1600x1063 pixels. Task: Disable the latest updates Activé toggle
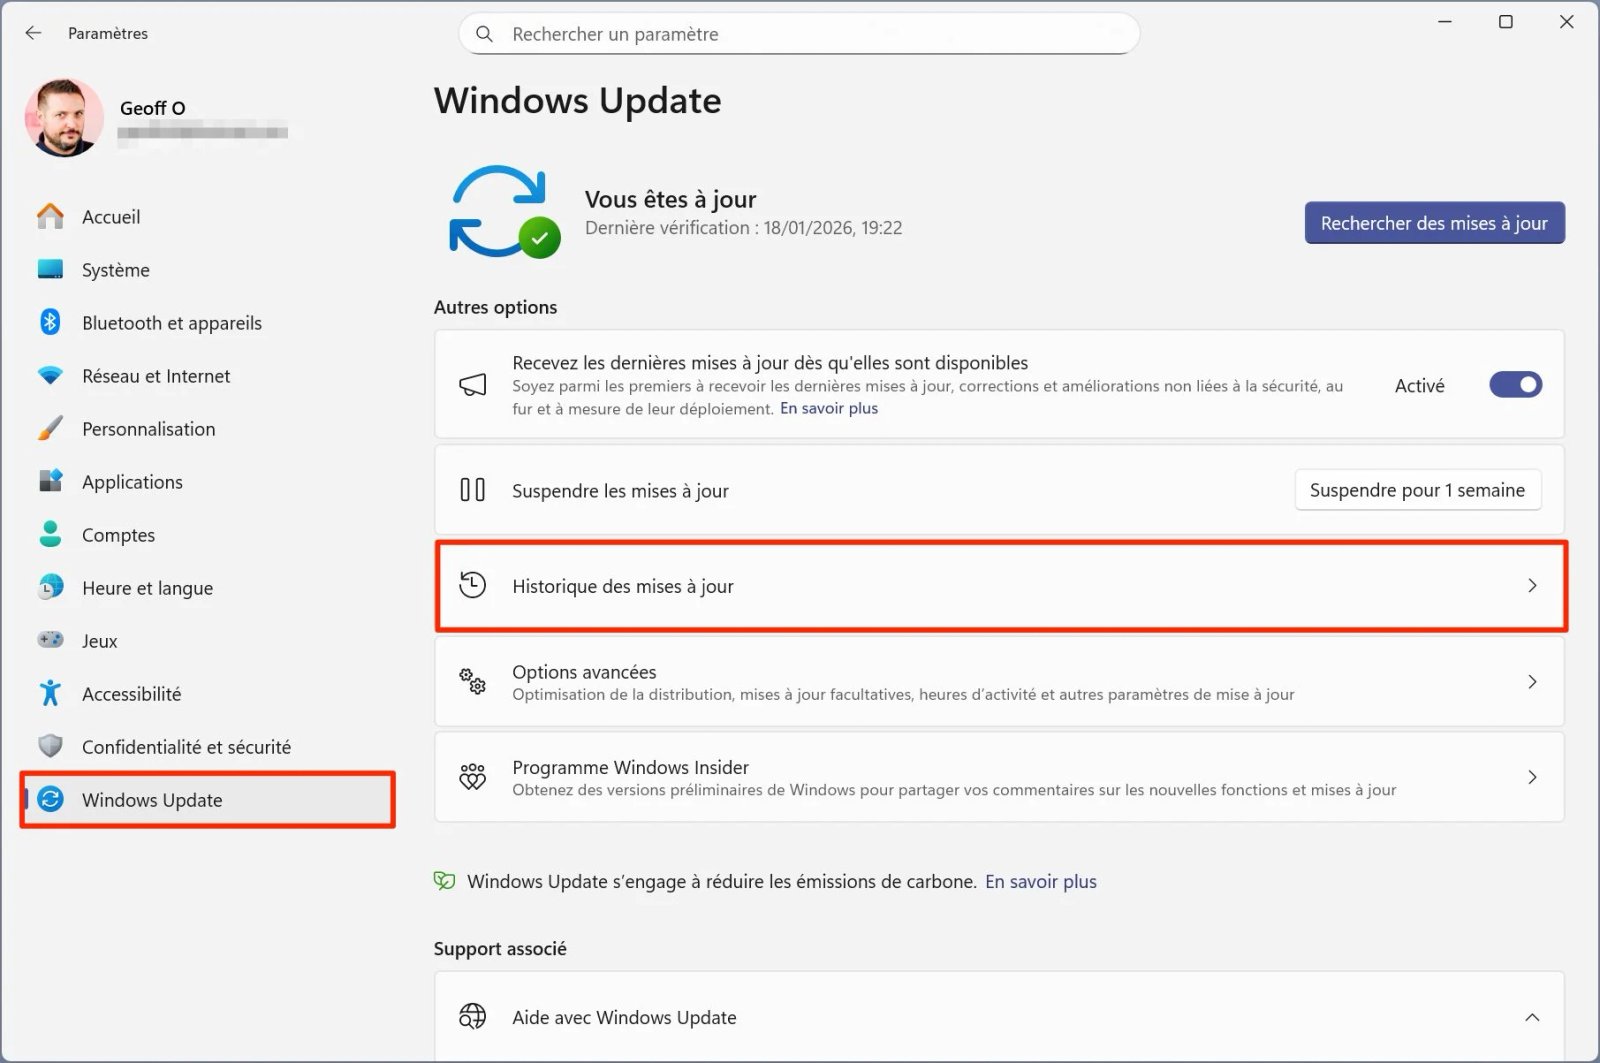click(1515, 385)
